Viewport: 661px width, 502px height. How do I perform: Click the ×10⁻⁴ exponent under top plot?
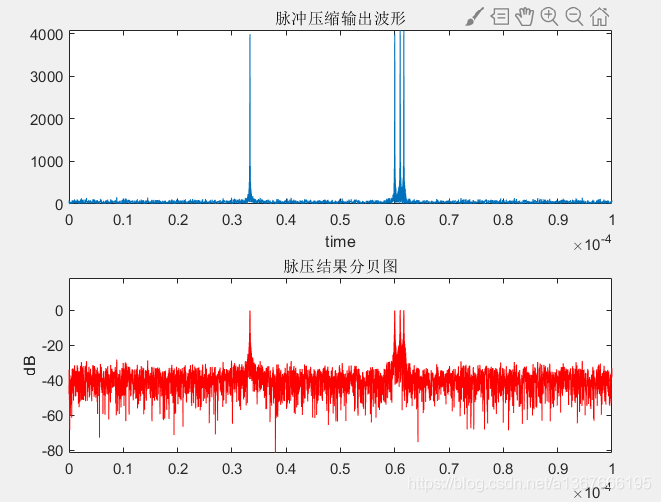click(592, 243)
